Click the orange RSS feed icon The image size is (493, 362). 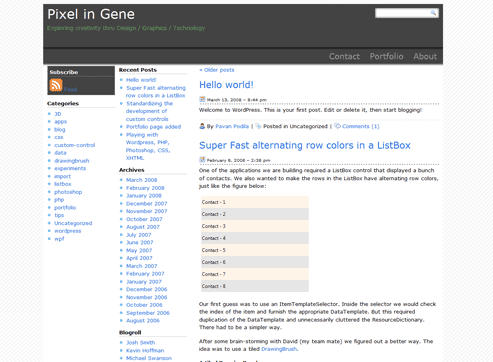56,85
